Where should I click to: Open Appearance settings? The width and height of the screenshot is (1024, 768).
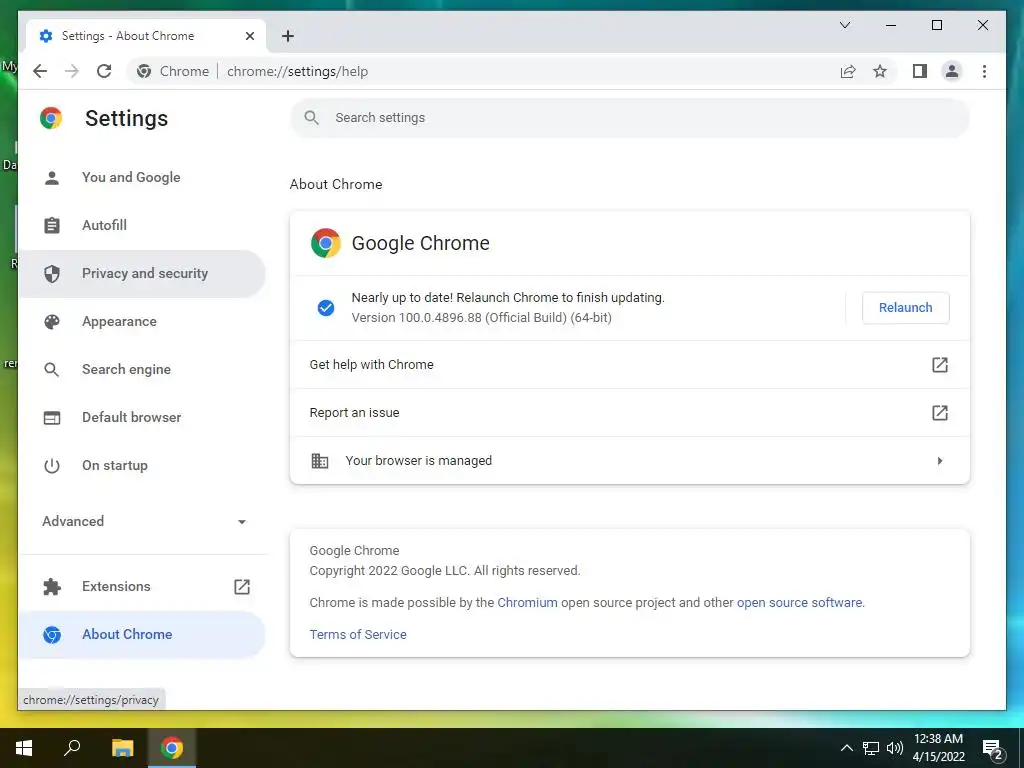141,321
